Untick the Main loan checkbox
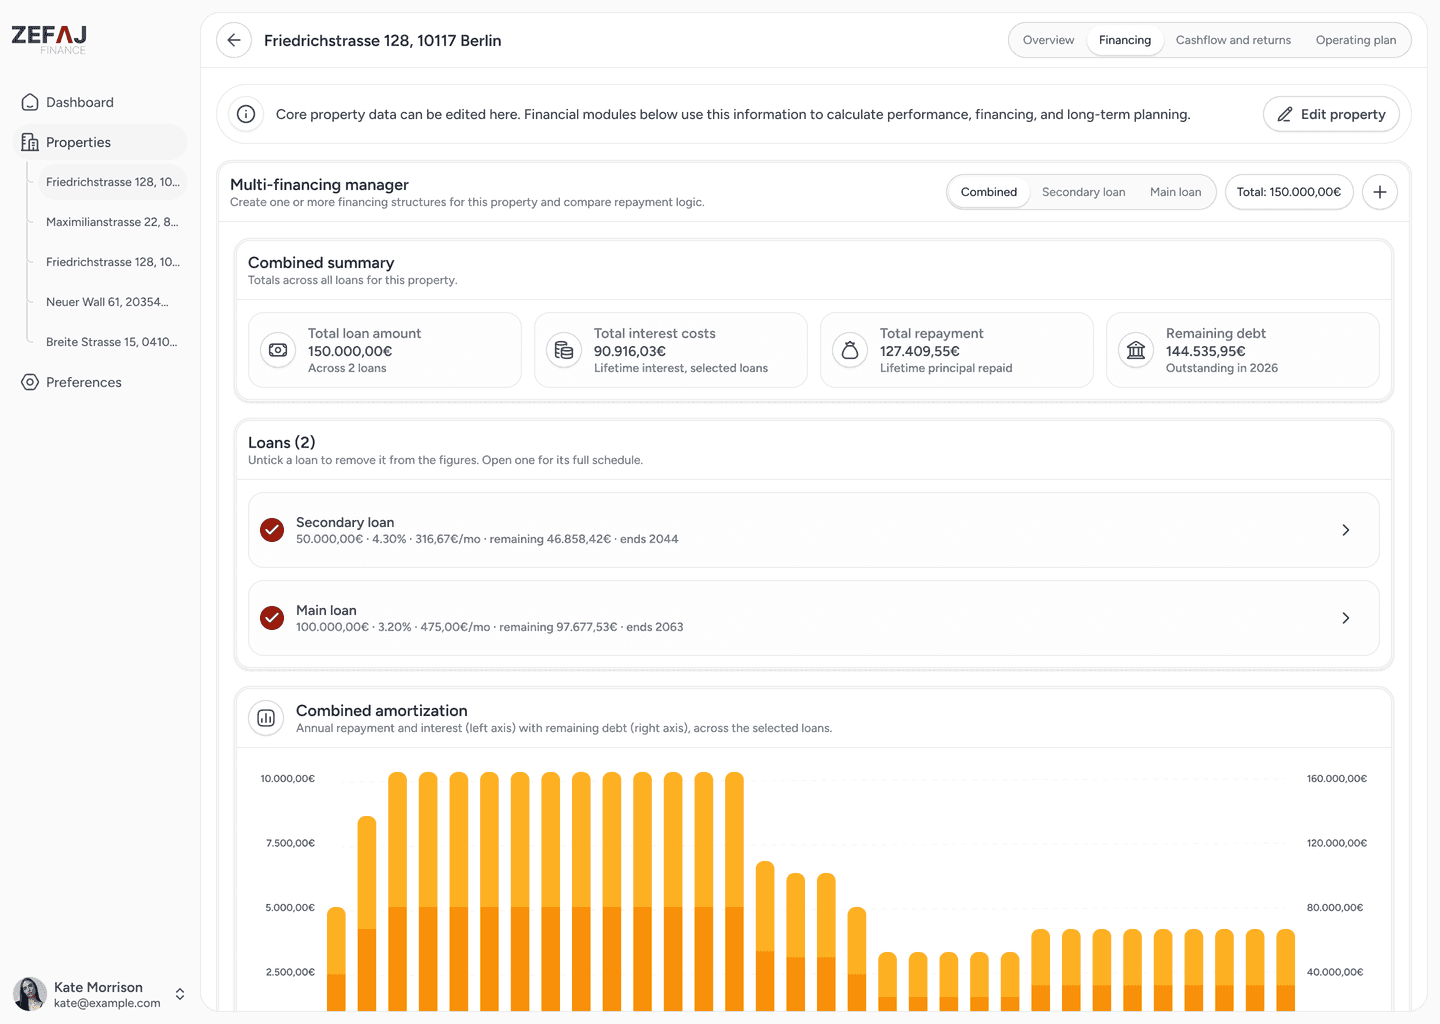The height and width of the screenshot is (1024, 1440). coord(272,618)
